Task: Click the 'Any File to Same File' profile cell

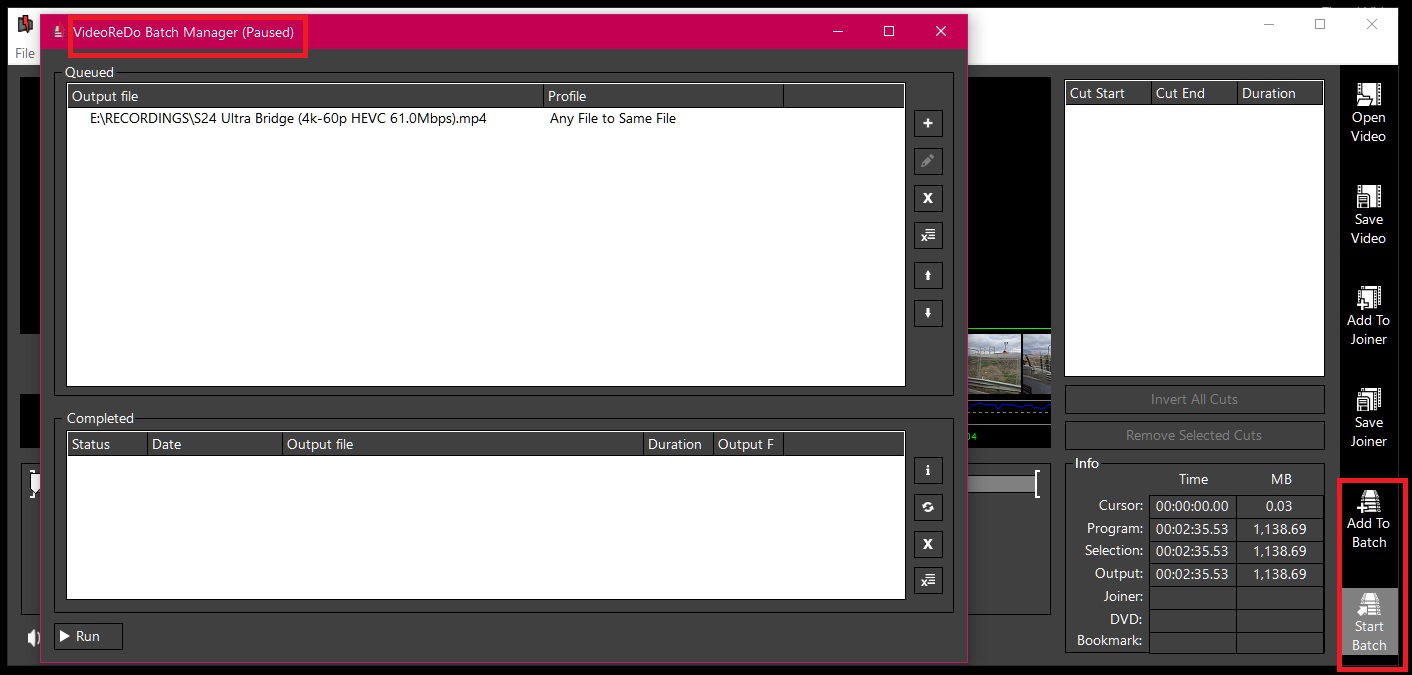Action: point(613,118)
